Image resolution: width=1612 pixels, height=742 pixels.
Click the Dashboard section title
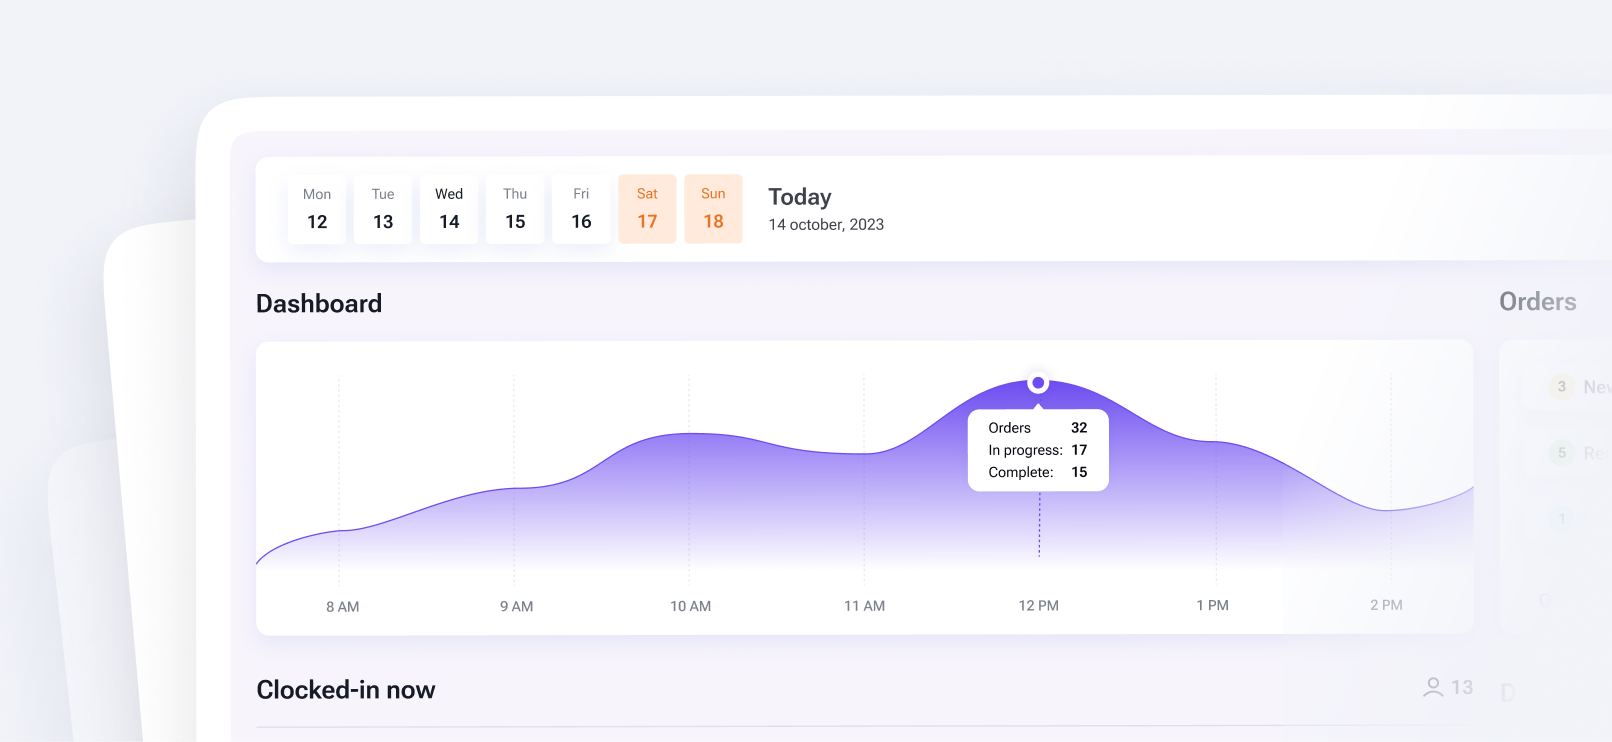(x=319, y=303)
